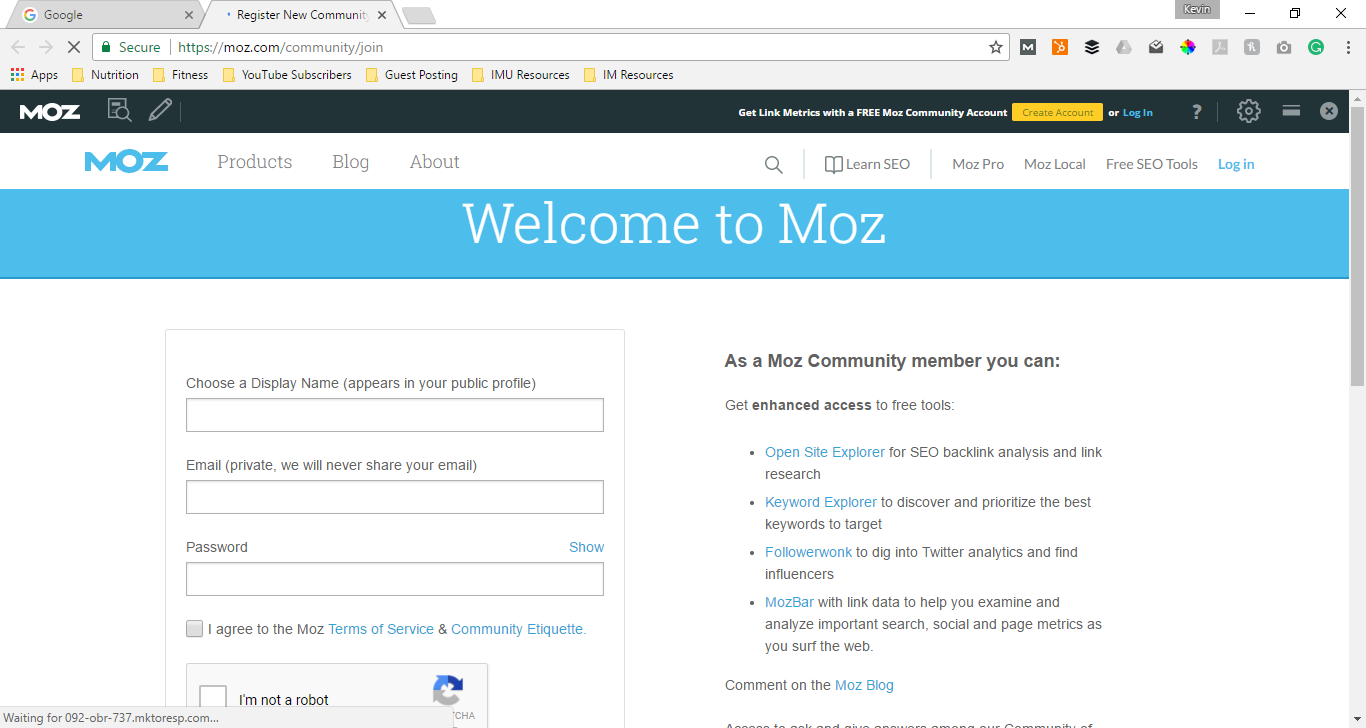Click the Learn SEO link
Image resolution: width=1366 pixels, height=728 pixels.
[867, 164]
